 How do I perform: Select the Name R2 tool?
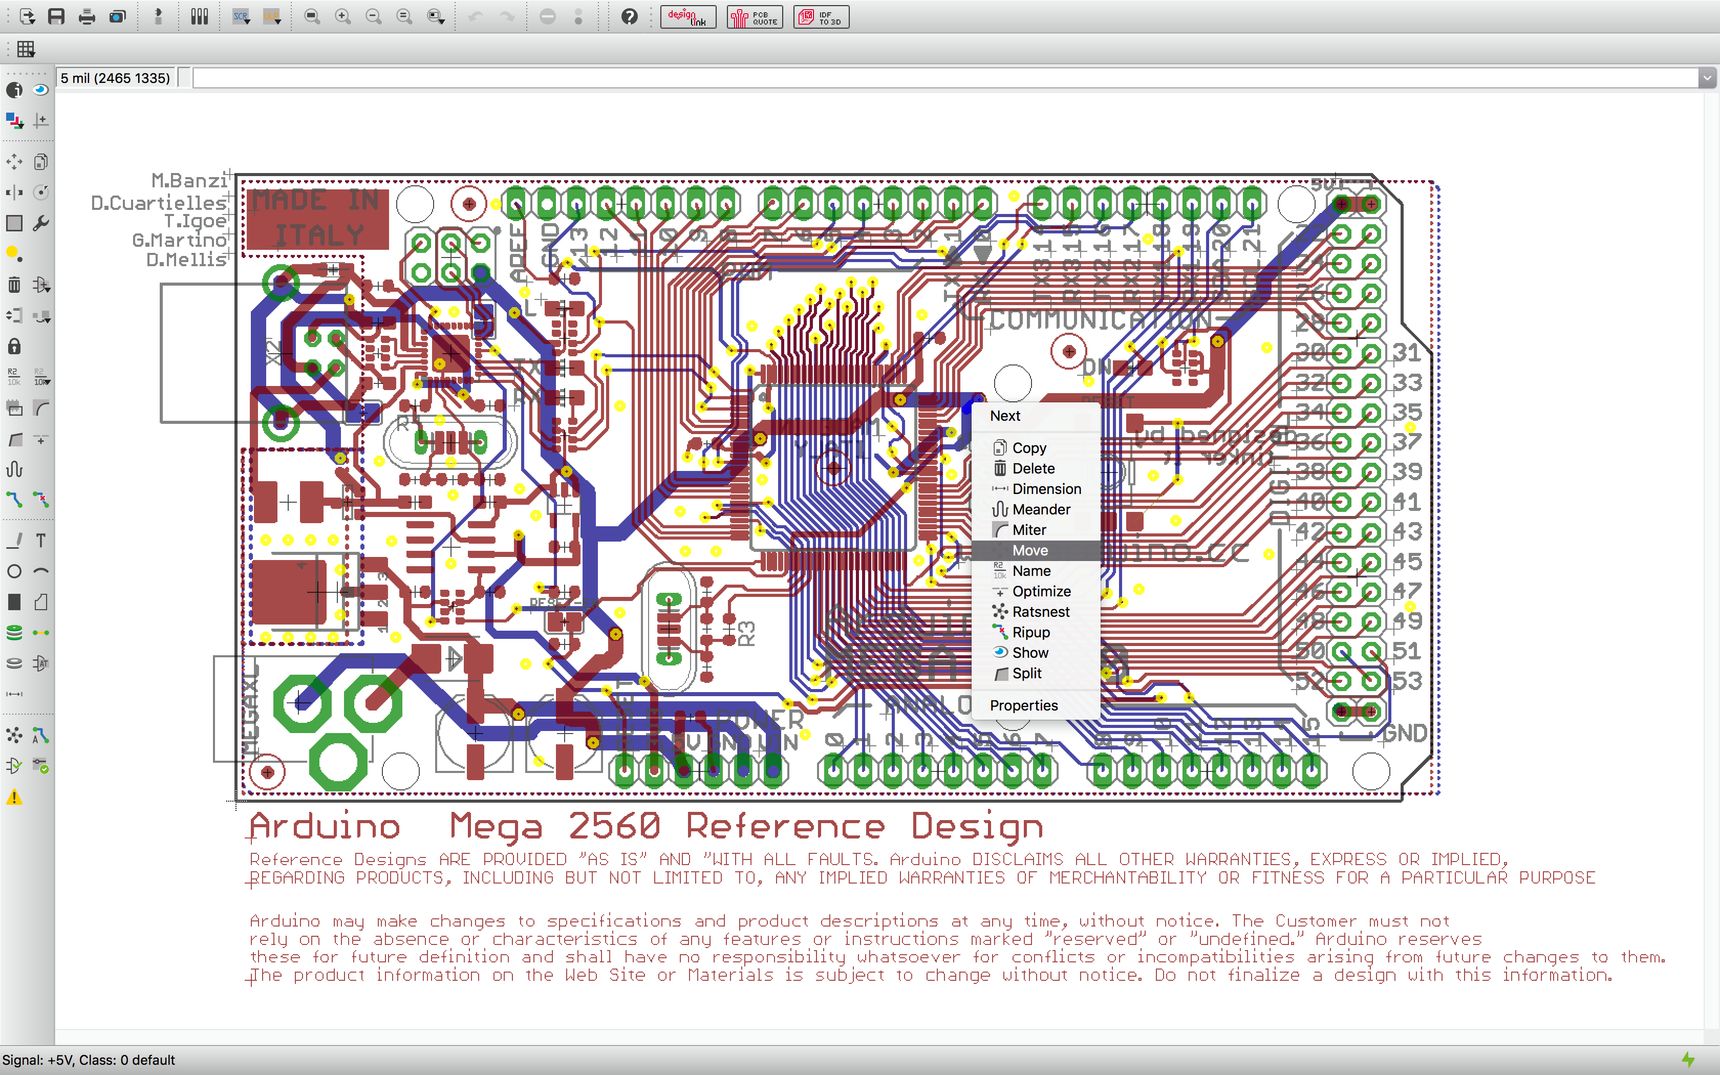pyautogui.click(x=14, y=377)
